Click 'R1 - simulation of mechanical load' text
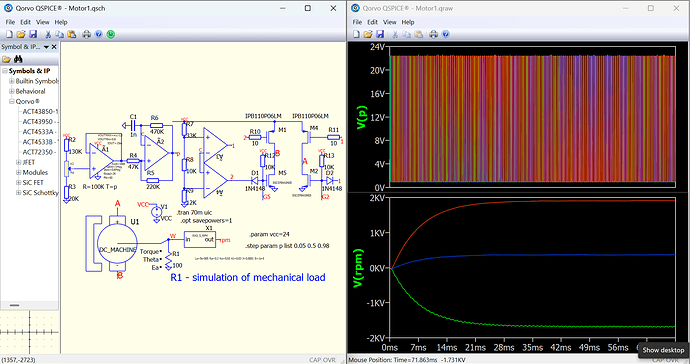The width and height of the screenshot is (690, 364). click(x=248, y=277)
